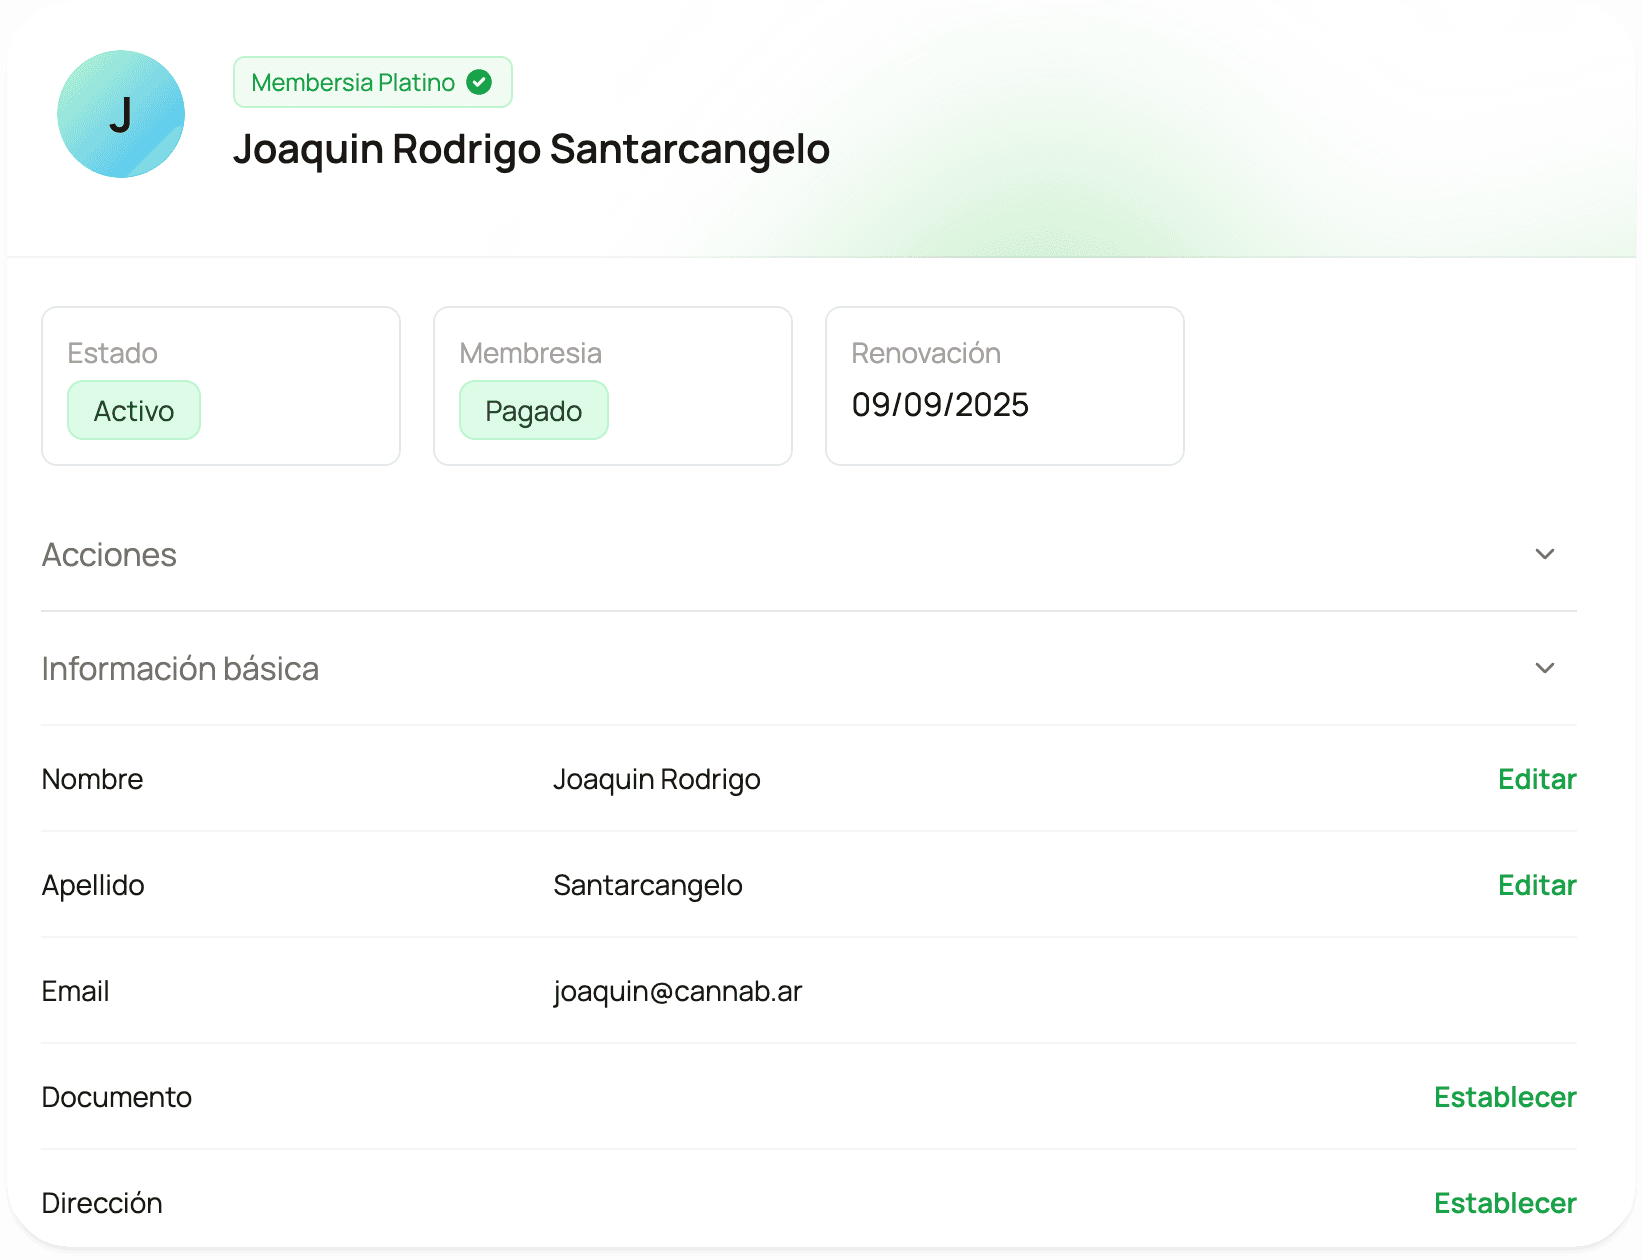Image resolution: width=1643 pixels, height=1260 pixels.
Task: Click the verified check icon on Membersia Platino badge
Action: [x=481, y=82]
